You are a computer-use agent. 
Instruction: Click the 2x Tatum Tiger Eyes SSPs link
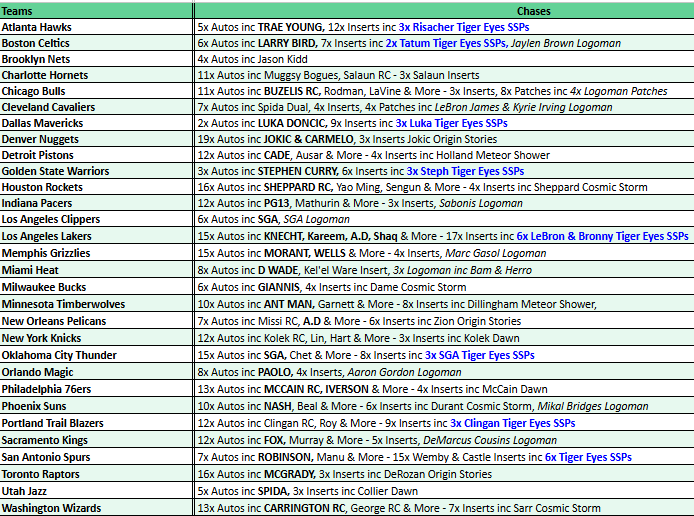(x=446, y=43)
